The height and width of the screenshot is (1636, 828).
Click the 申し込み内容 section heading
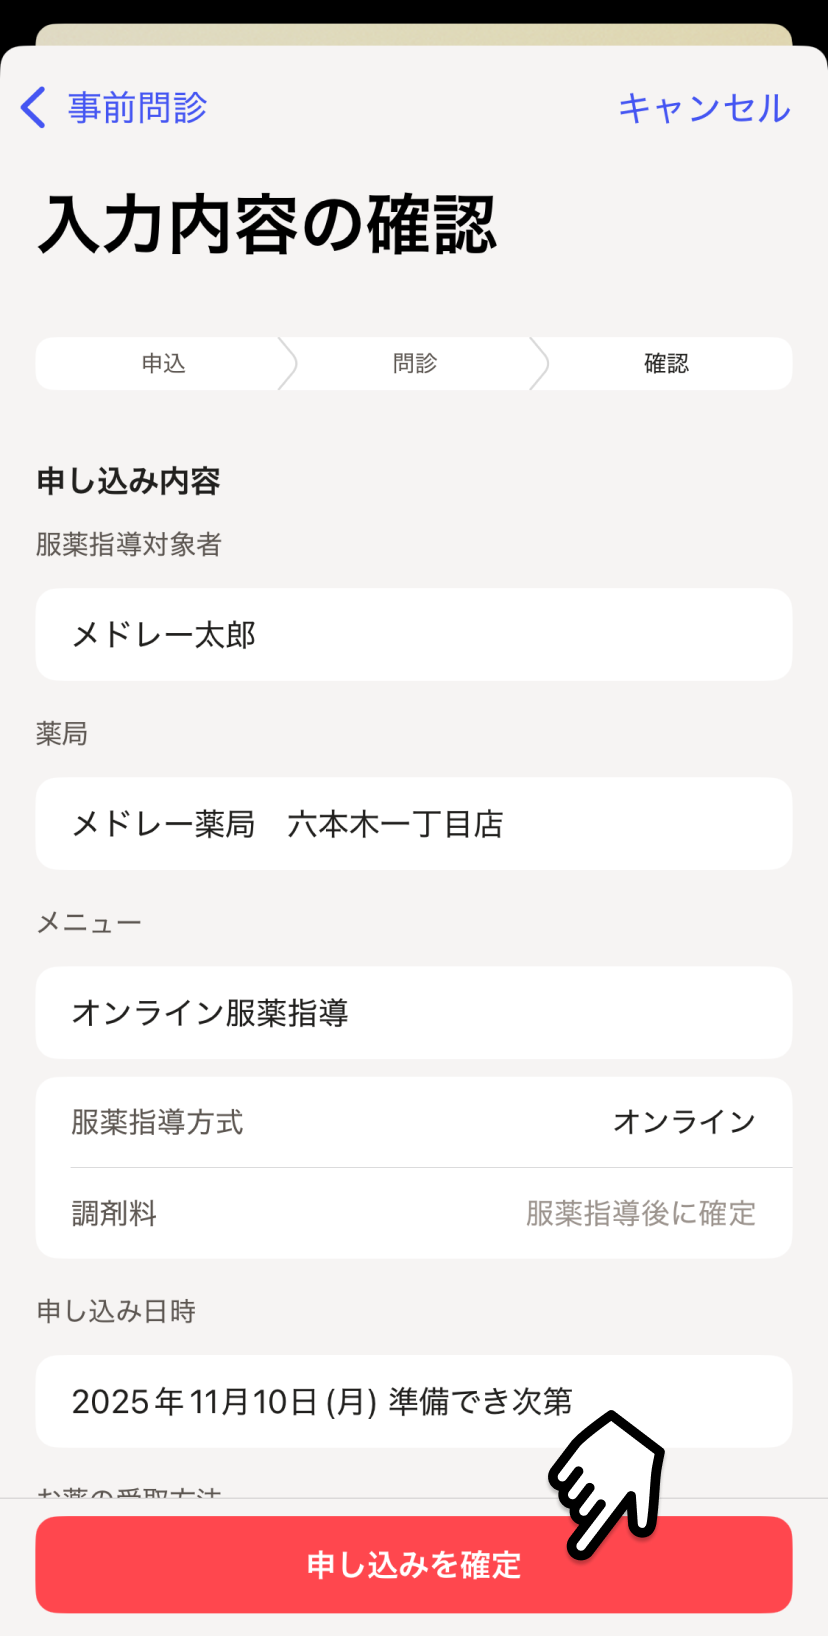pos(128,481)
